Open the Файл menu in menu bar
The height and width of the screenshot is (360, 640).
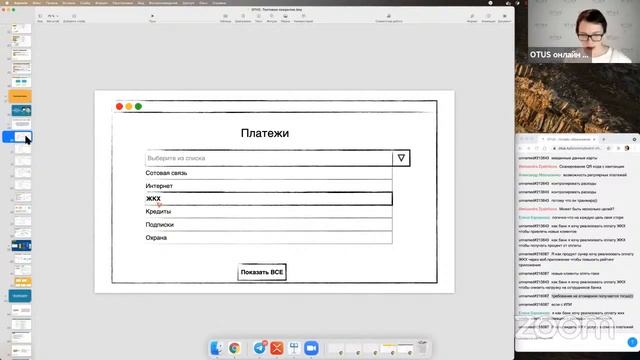pos(36,2)
